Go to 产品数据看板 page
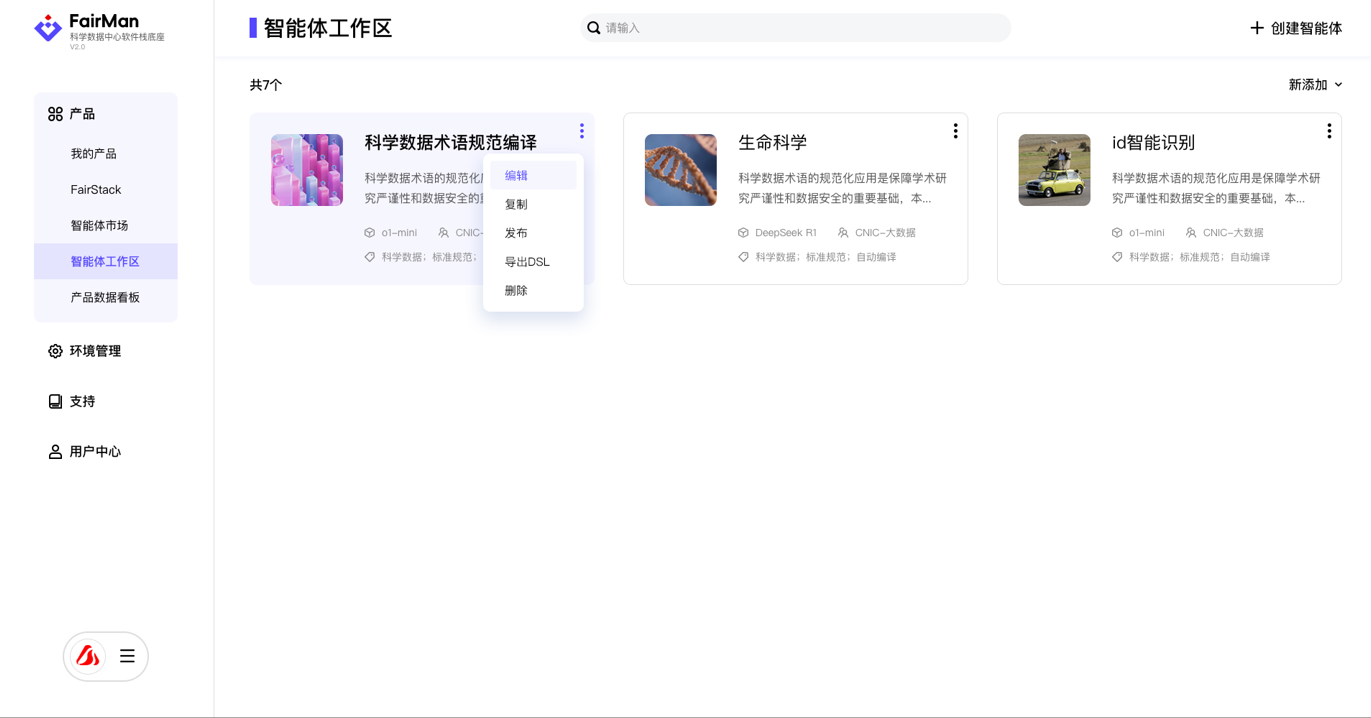The image size is (1371, 718). (x=105, y=298)
